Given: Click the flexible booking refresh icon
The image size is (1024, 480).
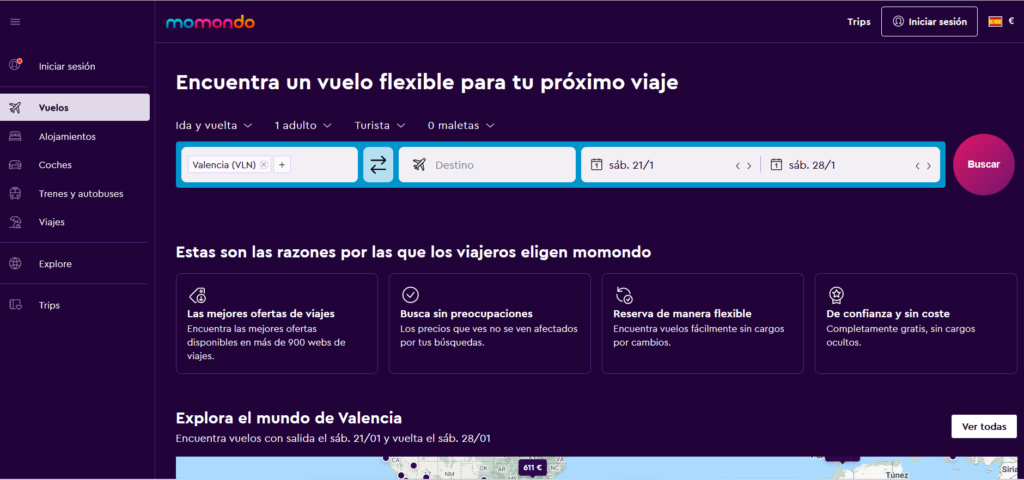Looking at the screenshot, I should [x=624, y=295].
